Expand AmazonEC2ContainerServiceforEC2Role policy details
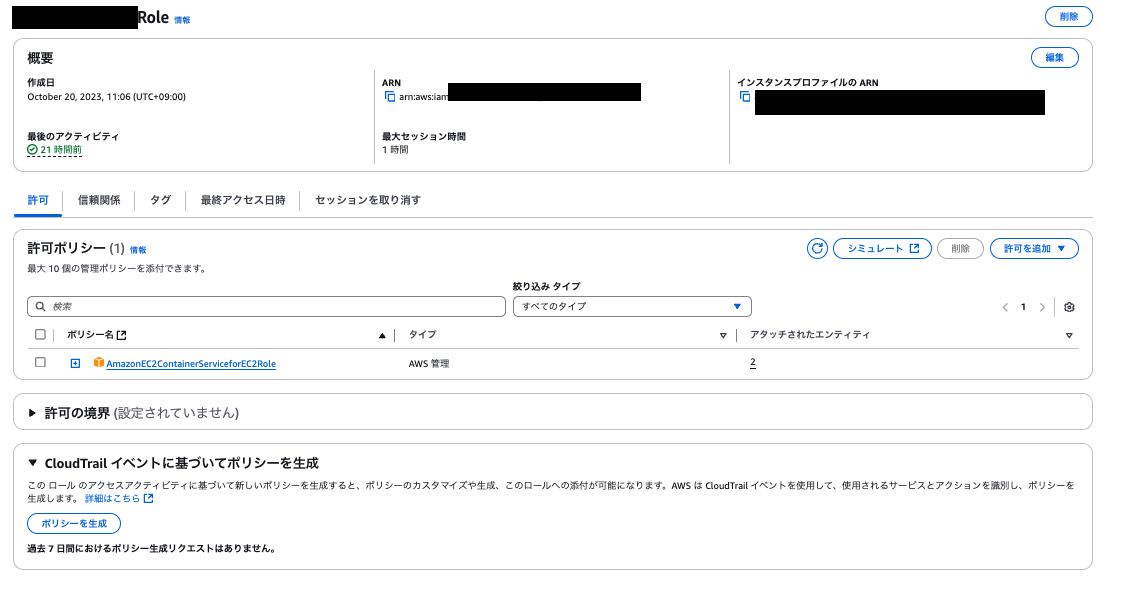 pyautogui.click(x=75, y=363)
